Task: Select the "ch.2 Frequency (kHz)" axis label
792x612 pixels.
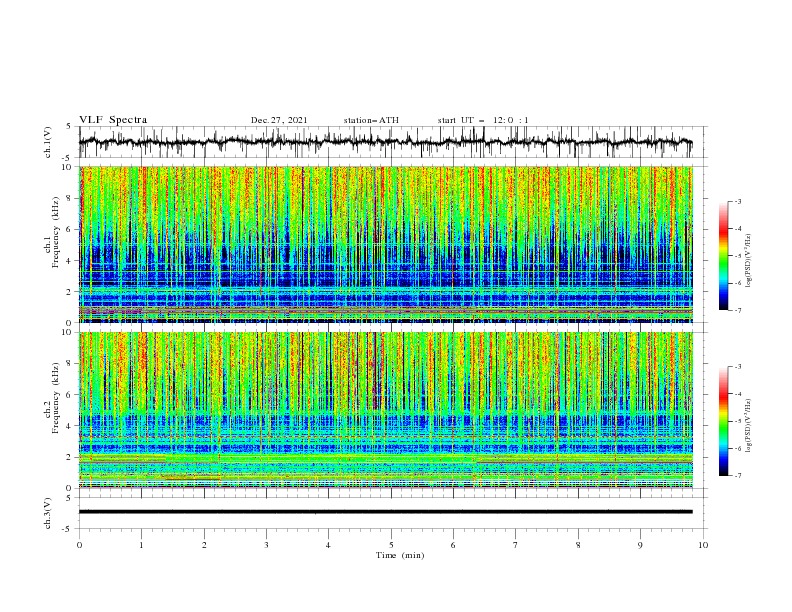Action: [51, 398]
